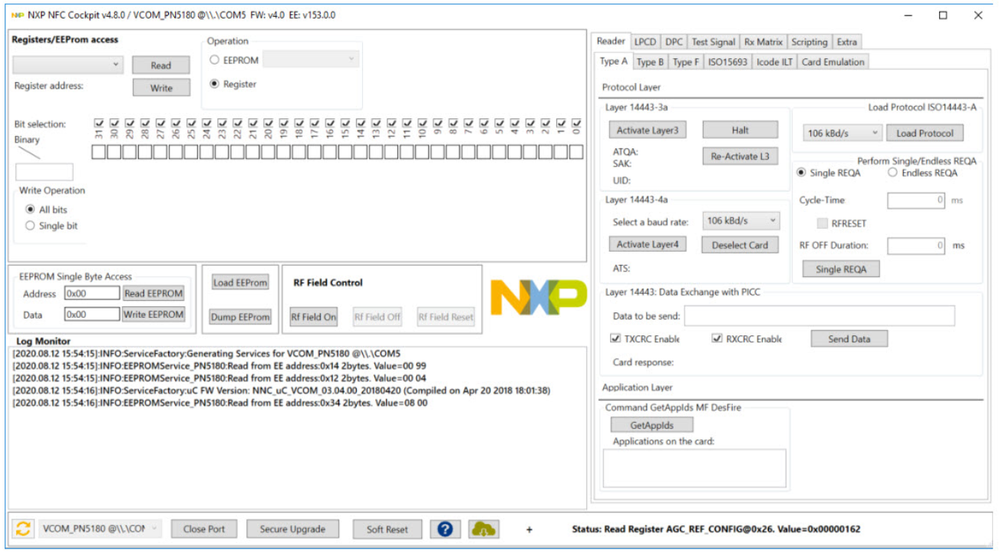This screenshot has width=999, height=555.
Task: Click the Single REQA button
Action: pos(840,269)
